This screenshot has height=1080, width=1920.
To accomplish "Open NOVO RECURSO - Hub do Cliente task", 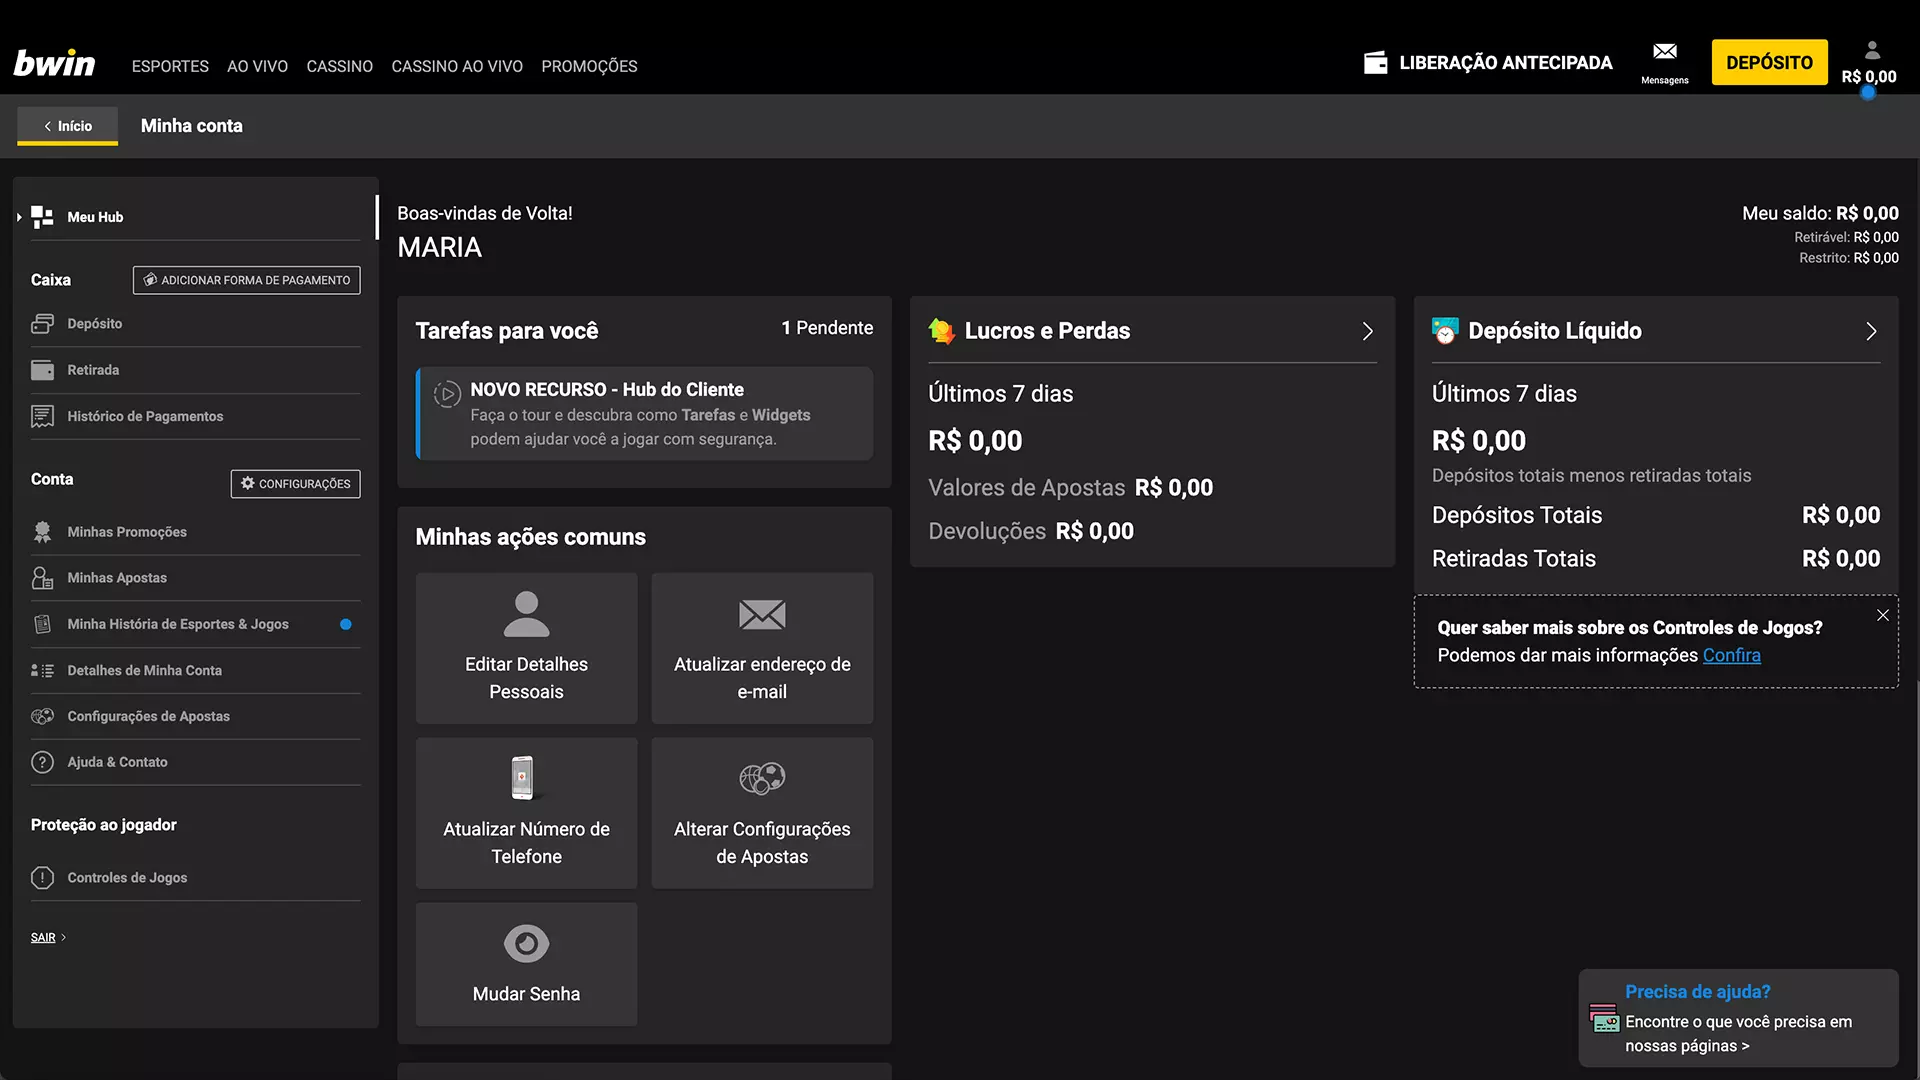I will pyautogui.click(x=644, y=414).
